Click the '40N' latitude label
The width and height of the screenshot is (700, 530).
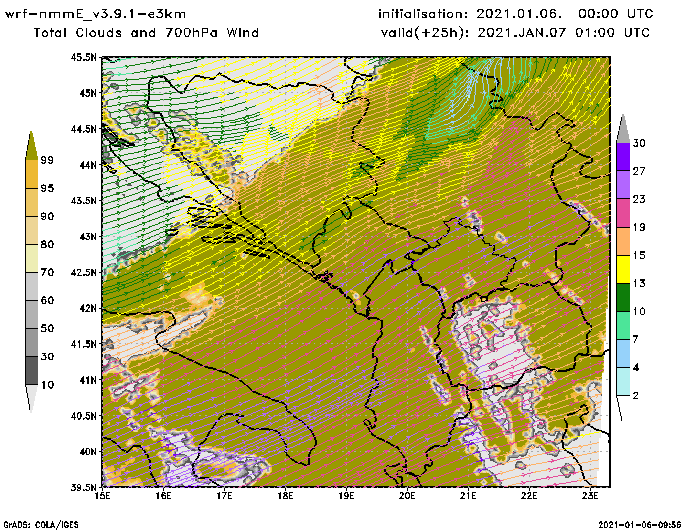pos(88,451)
